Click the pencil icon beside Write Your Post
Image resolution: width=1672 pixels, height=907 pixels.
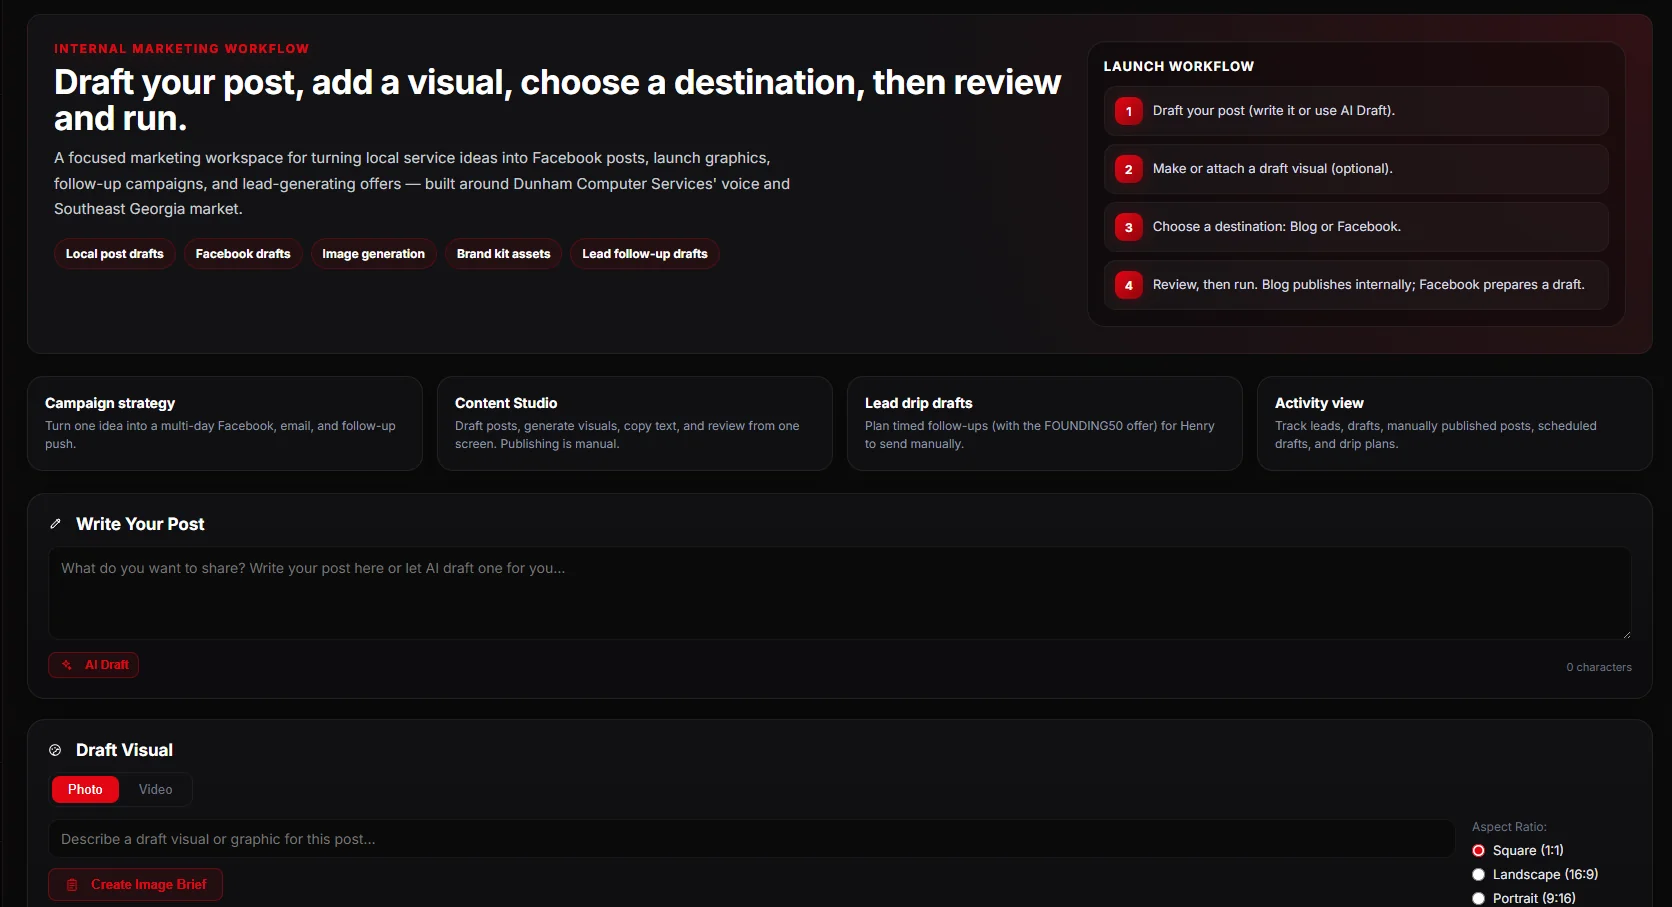pyautogui.click(x=55, y=524)
